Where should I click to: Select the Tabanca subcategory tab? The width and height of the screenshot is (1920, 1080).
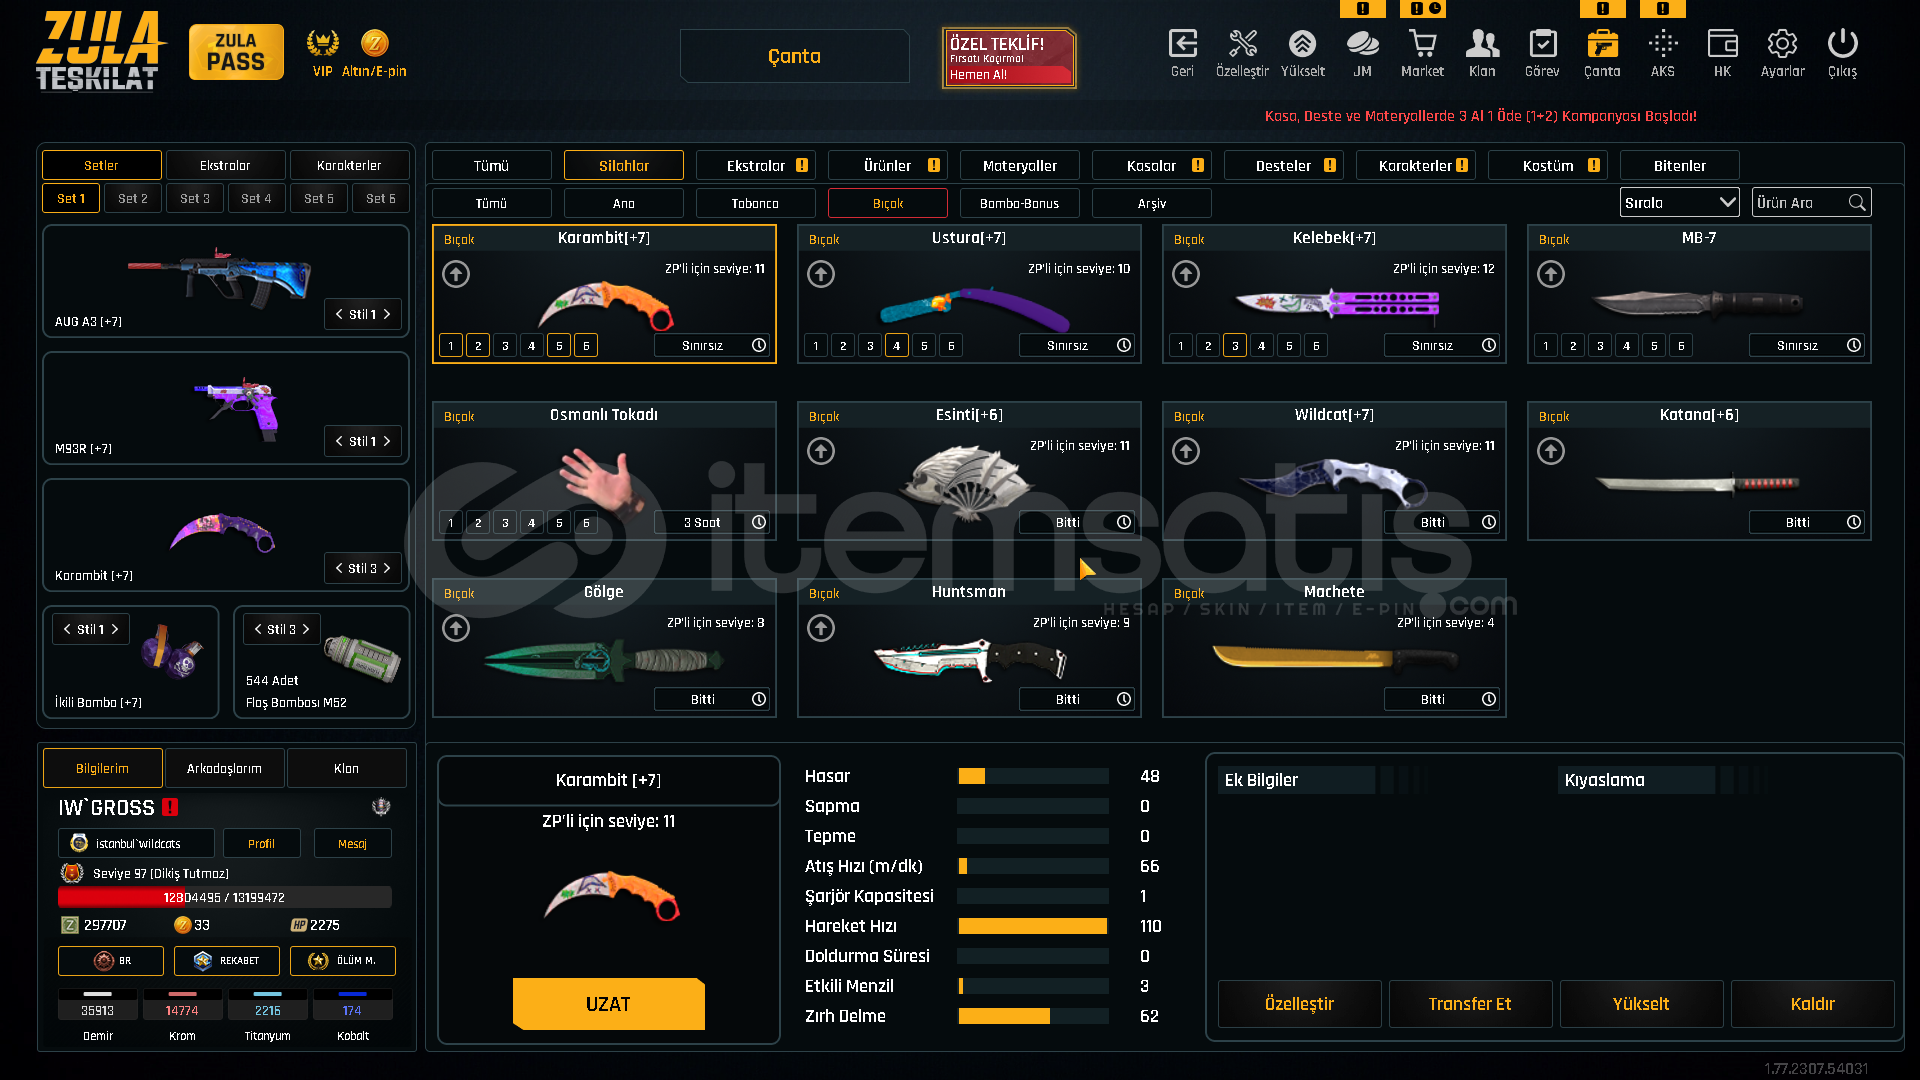(x=756, y=204)
